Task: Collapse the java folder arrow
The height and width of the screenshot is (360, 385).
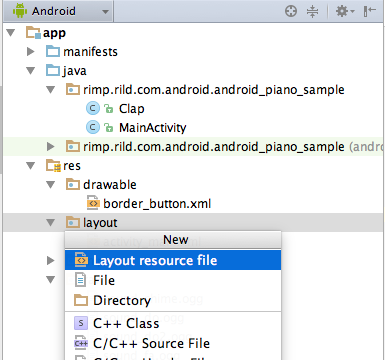Action: (x=31, y=71)
